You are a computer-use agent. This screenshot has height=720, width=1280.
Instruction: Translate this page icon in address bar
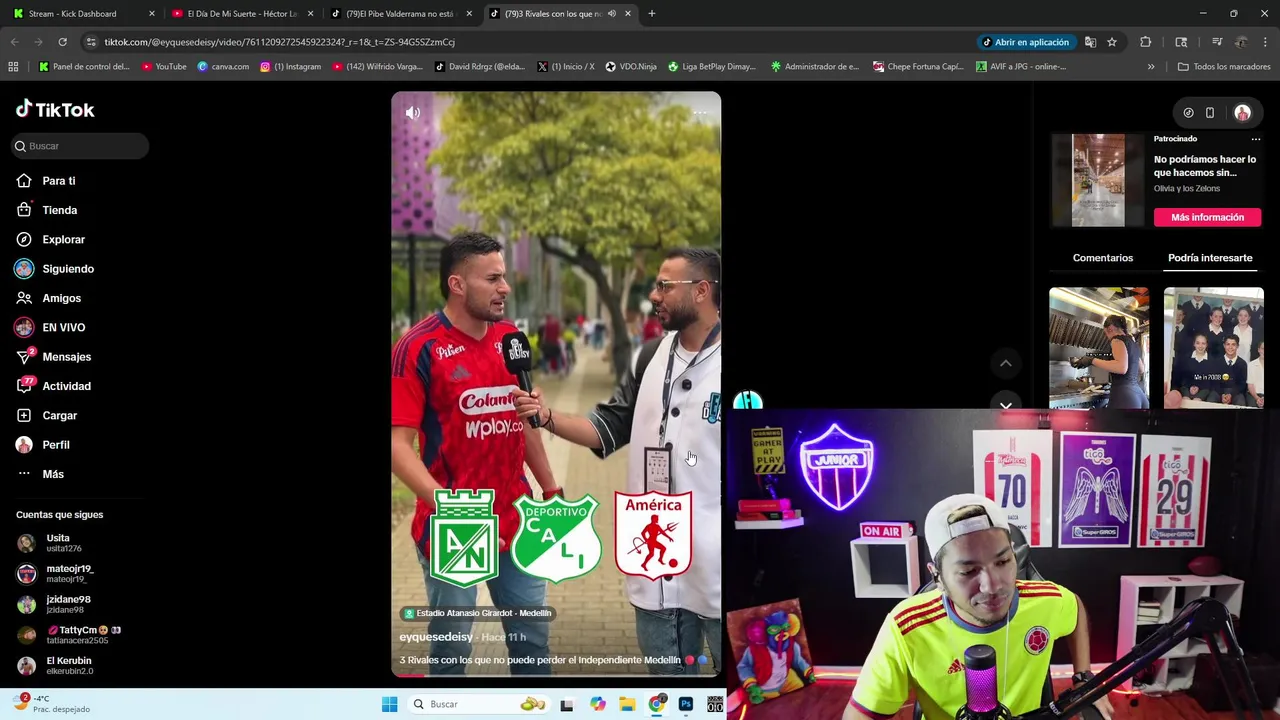(x=1090, y=42)
